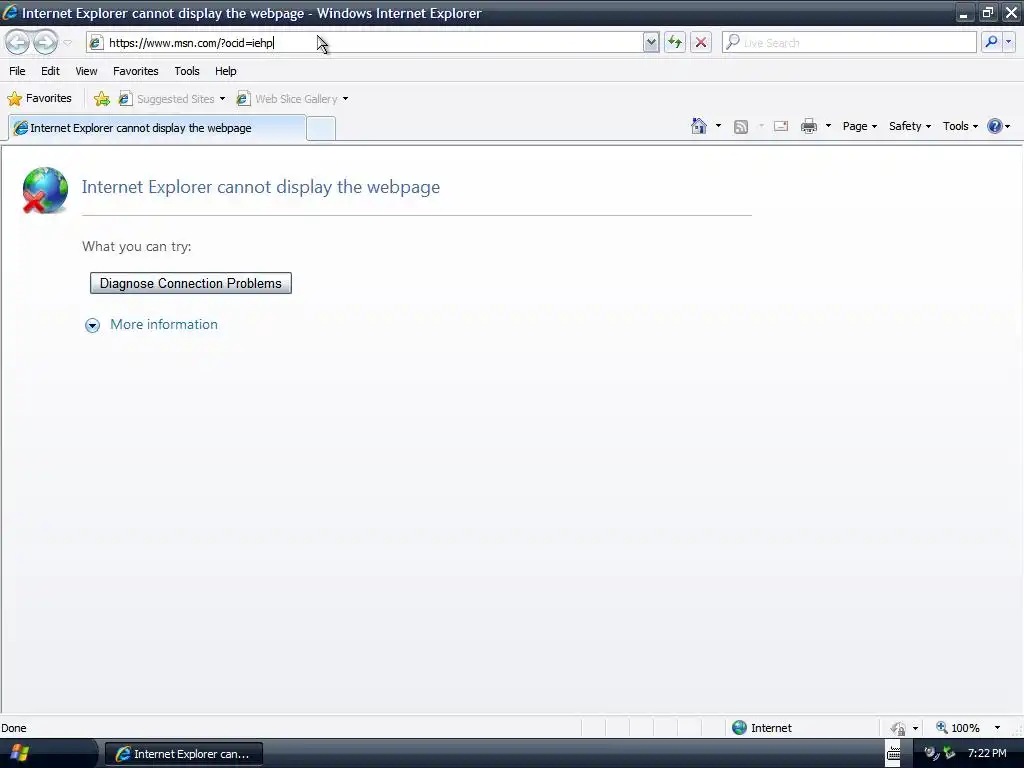Click the 100% zoom level button
1024x768 pixels.
click(959, 728)
